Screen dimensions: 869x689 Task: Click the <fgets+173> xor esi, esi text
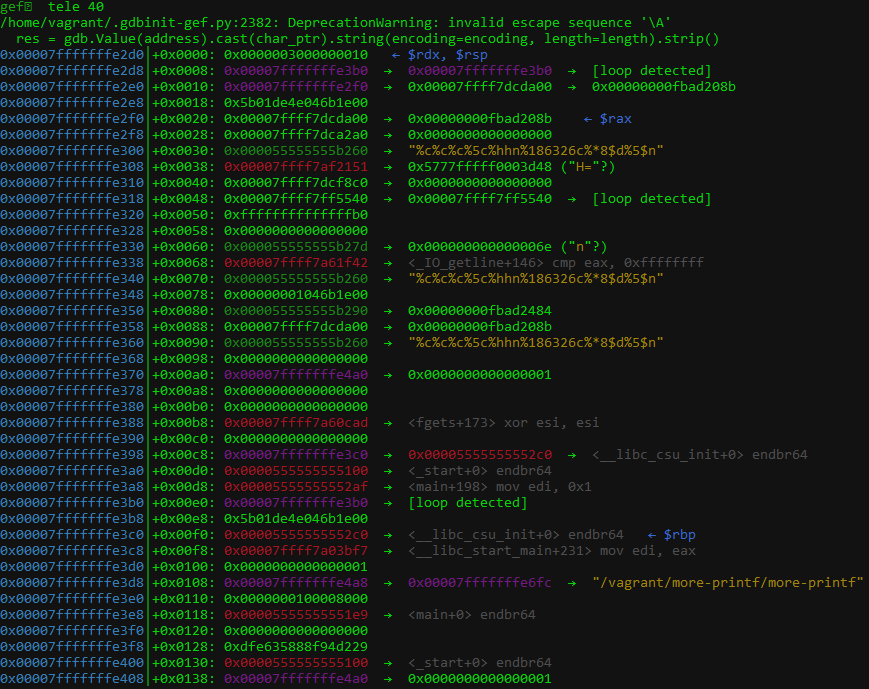coord(503,423)
